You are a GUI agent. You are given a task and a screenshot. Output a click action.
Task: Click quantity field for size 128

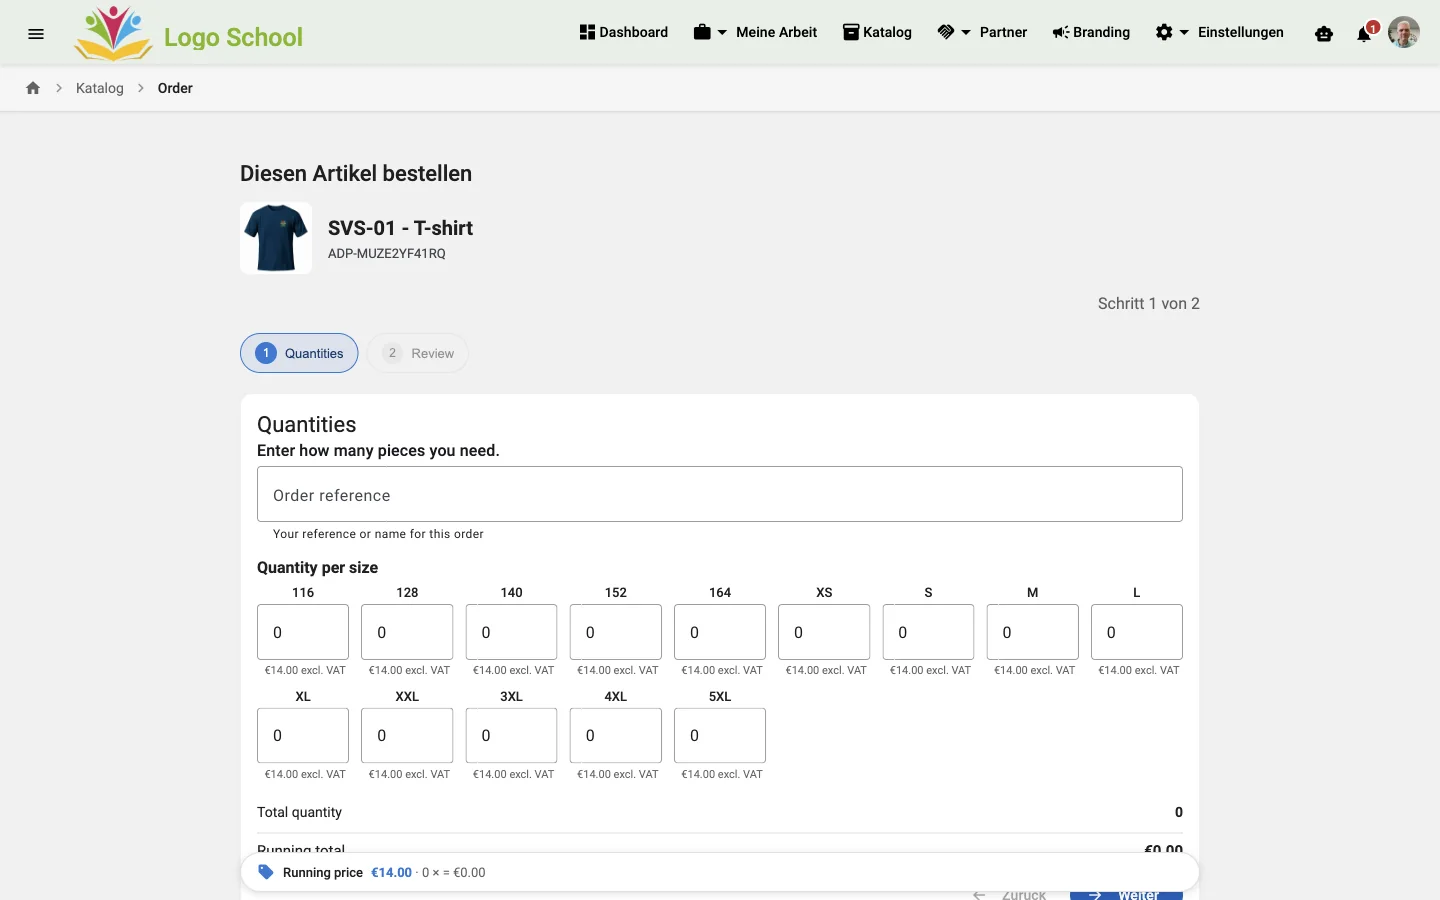click(407, 632)
